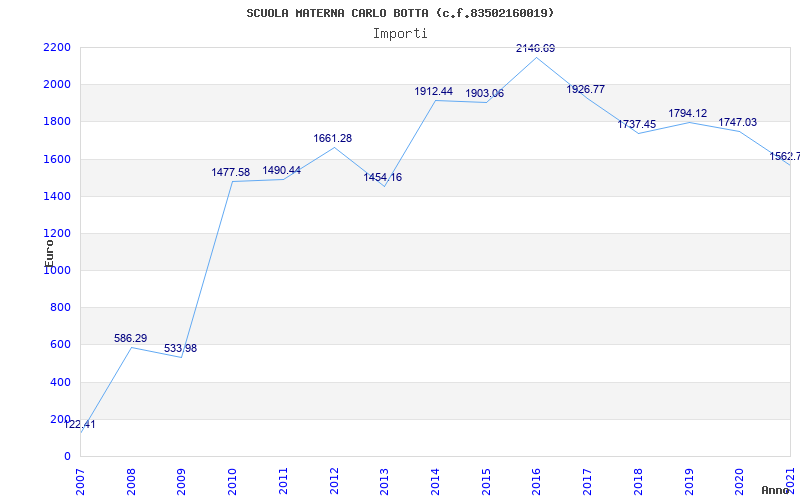Click the 2015 year axis label
The width and height of the screenshot is (800, 500).
486,482
